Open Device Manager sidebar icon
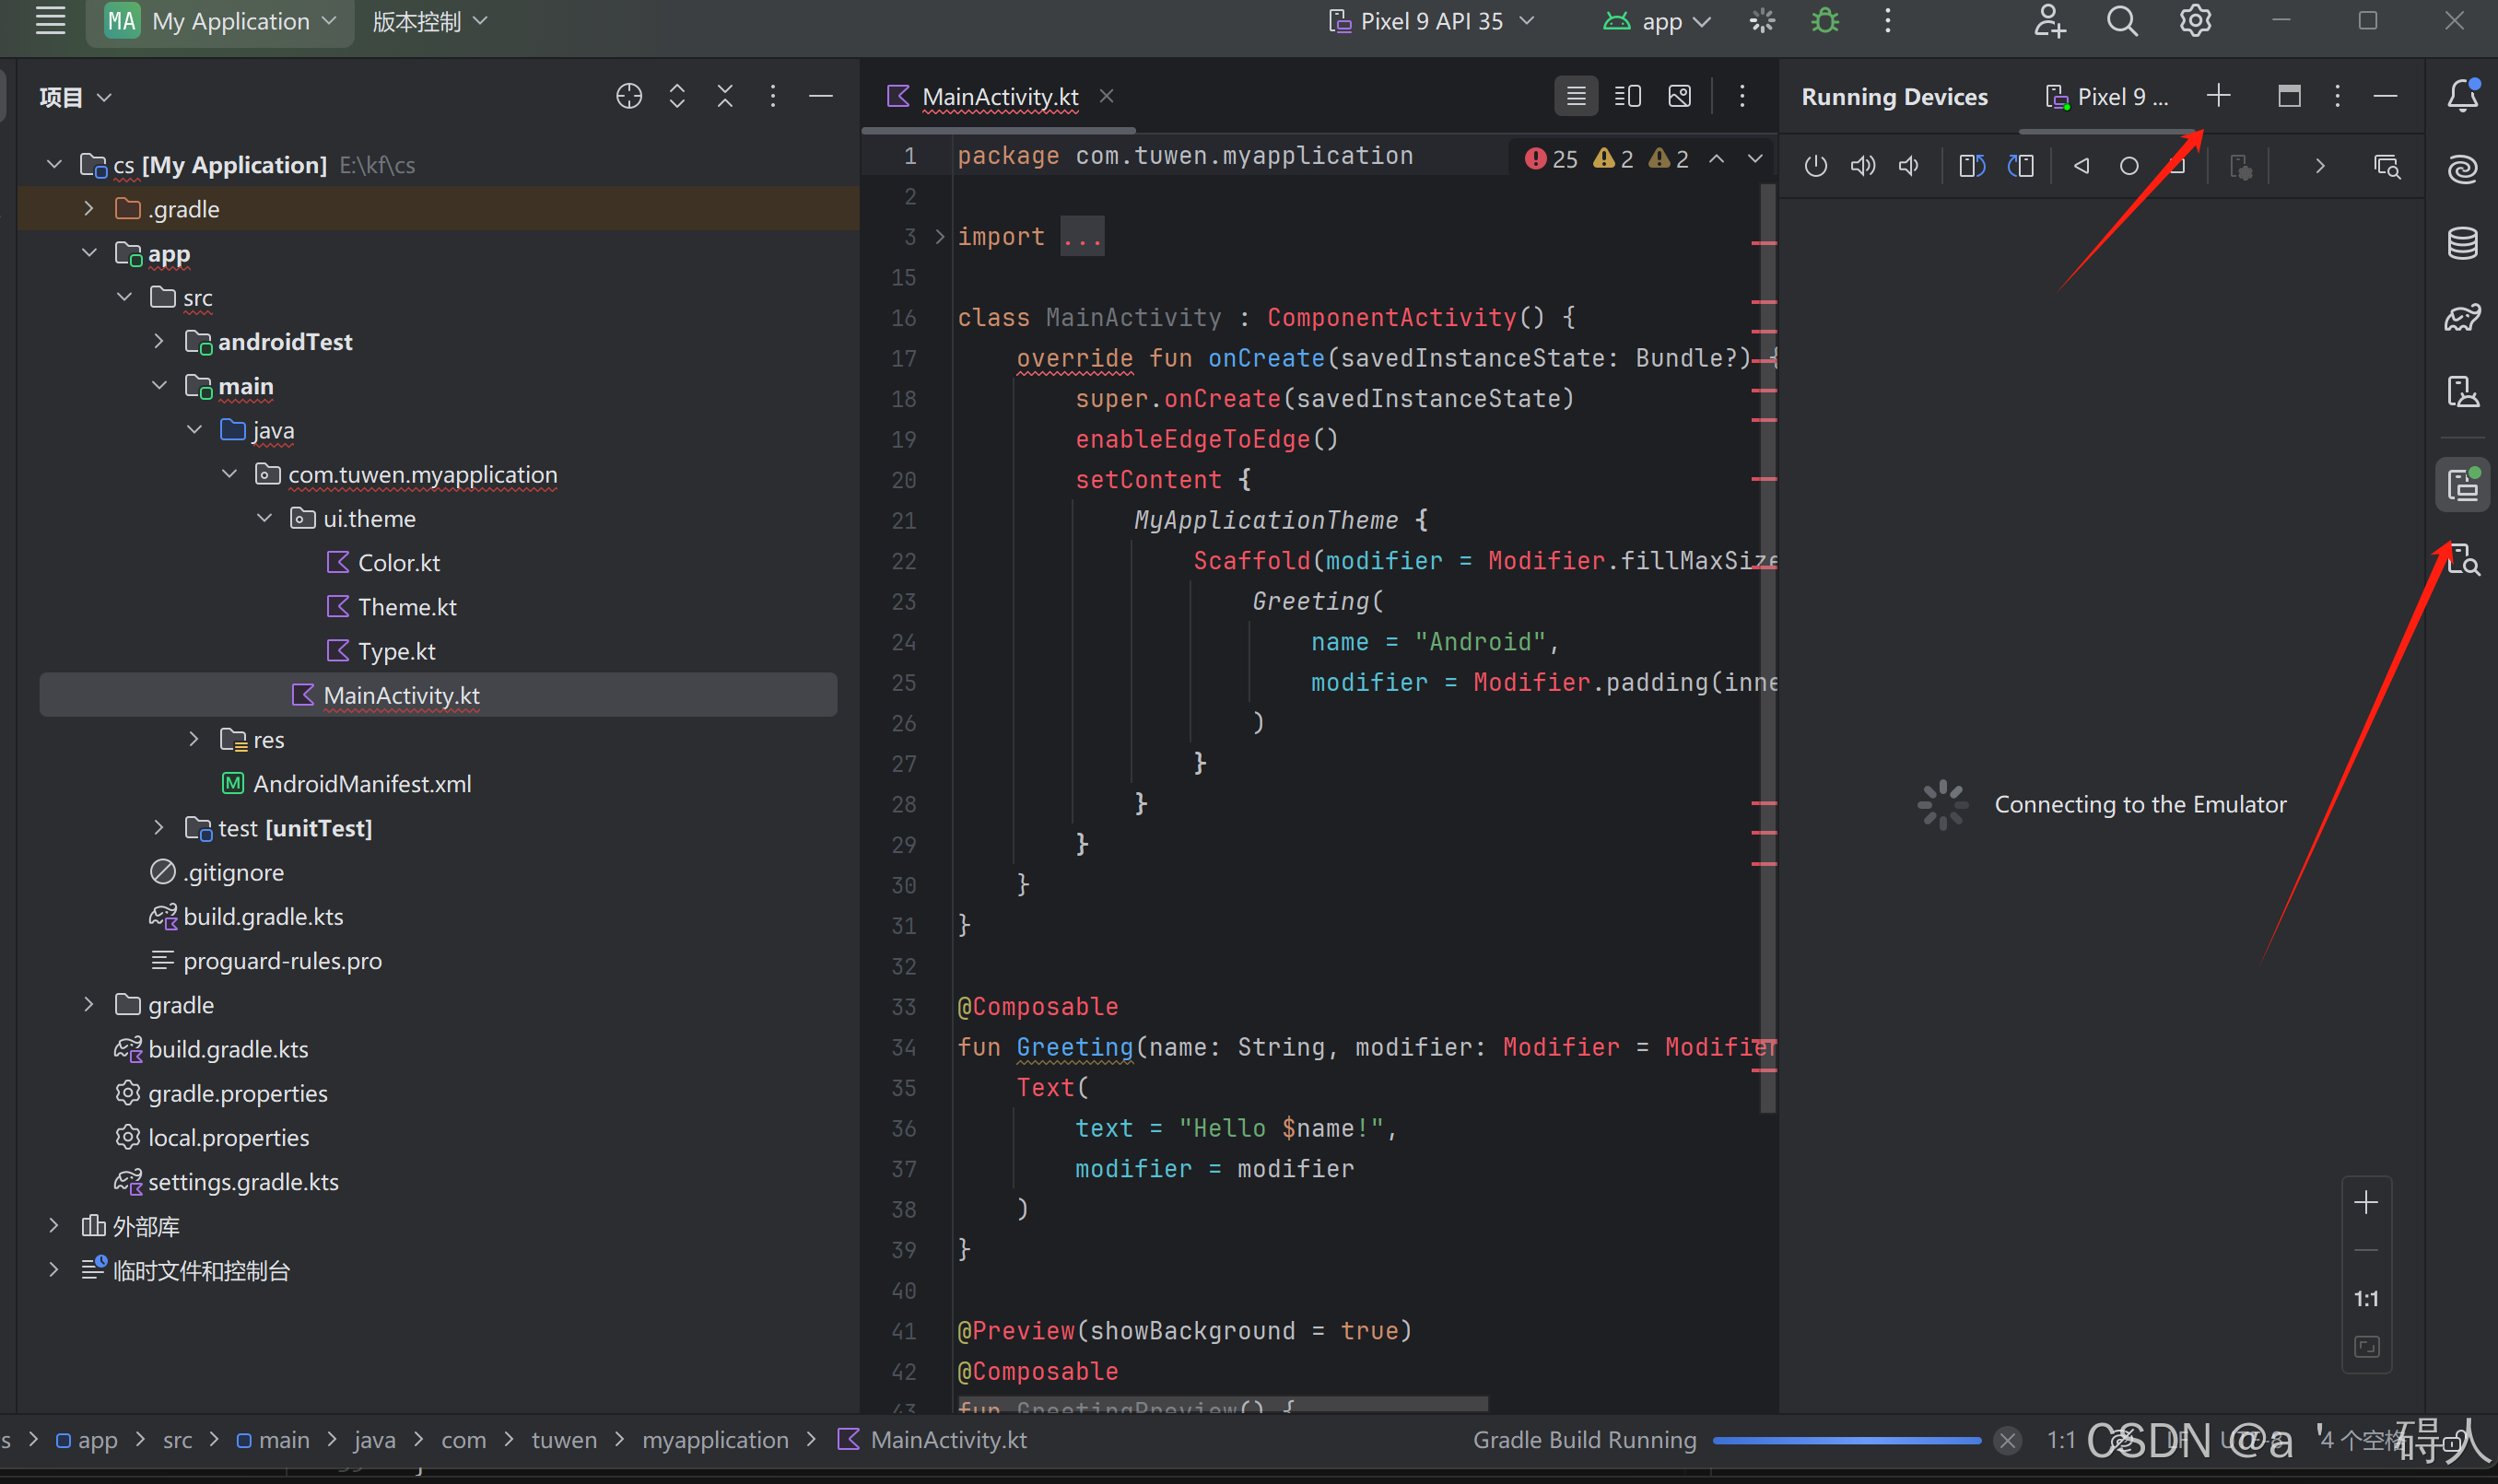2498x1484 pixels. point(2463,392)
